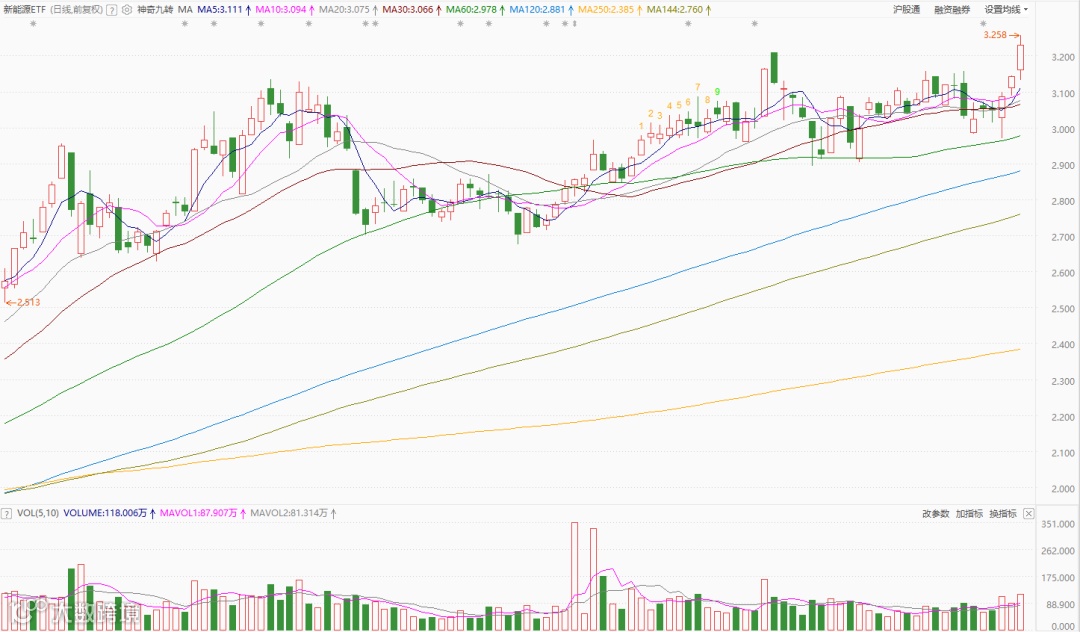
Task: Expand the 设置均线 dropdown
Action: click(x=1006, y=10)
